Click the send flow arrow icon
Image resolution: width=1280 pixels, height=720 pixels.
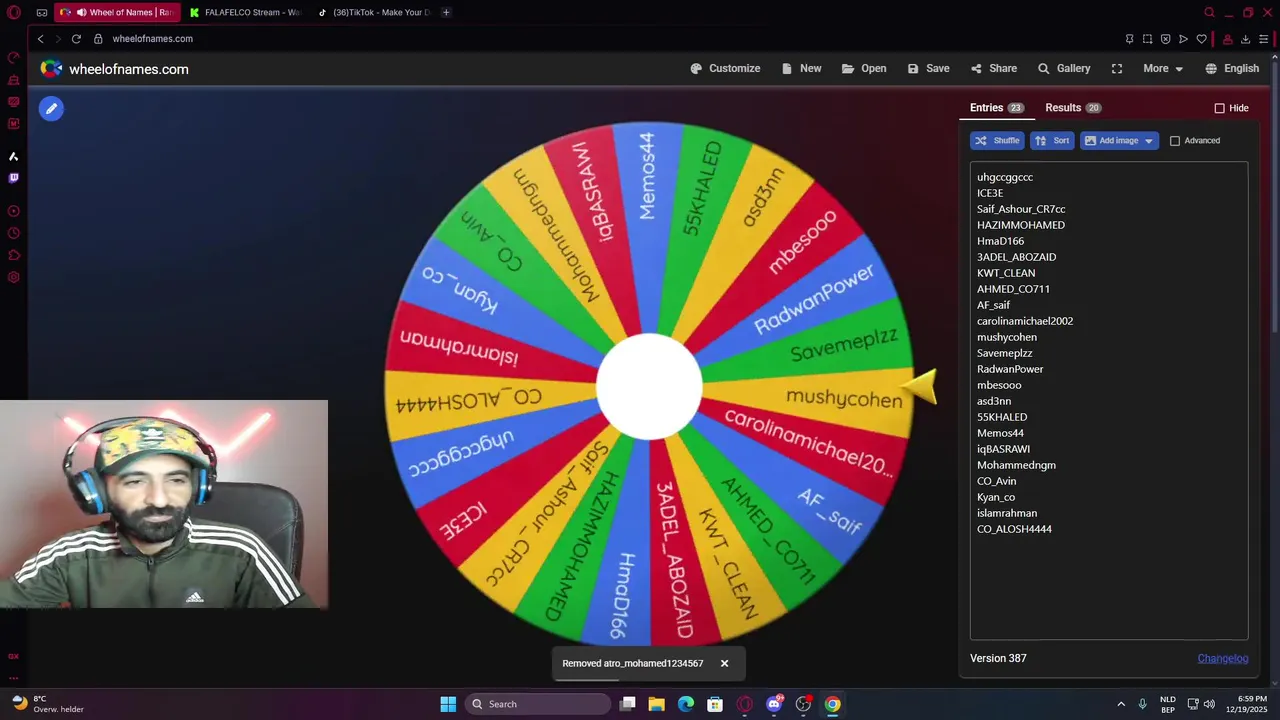(1183, 39)
